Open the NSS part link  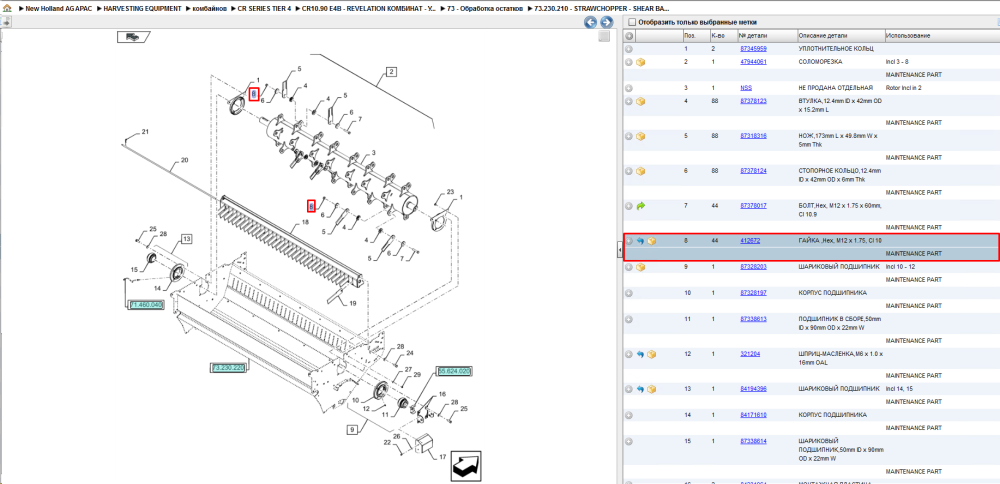[746, 88]
